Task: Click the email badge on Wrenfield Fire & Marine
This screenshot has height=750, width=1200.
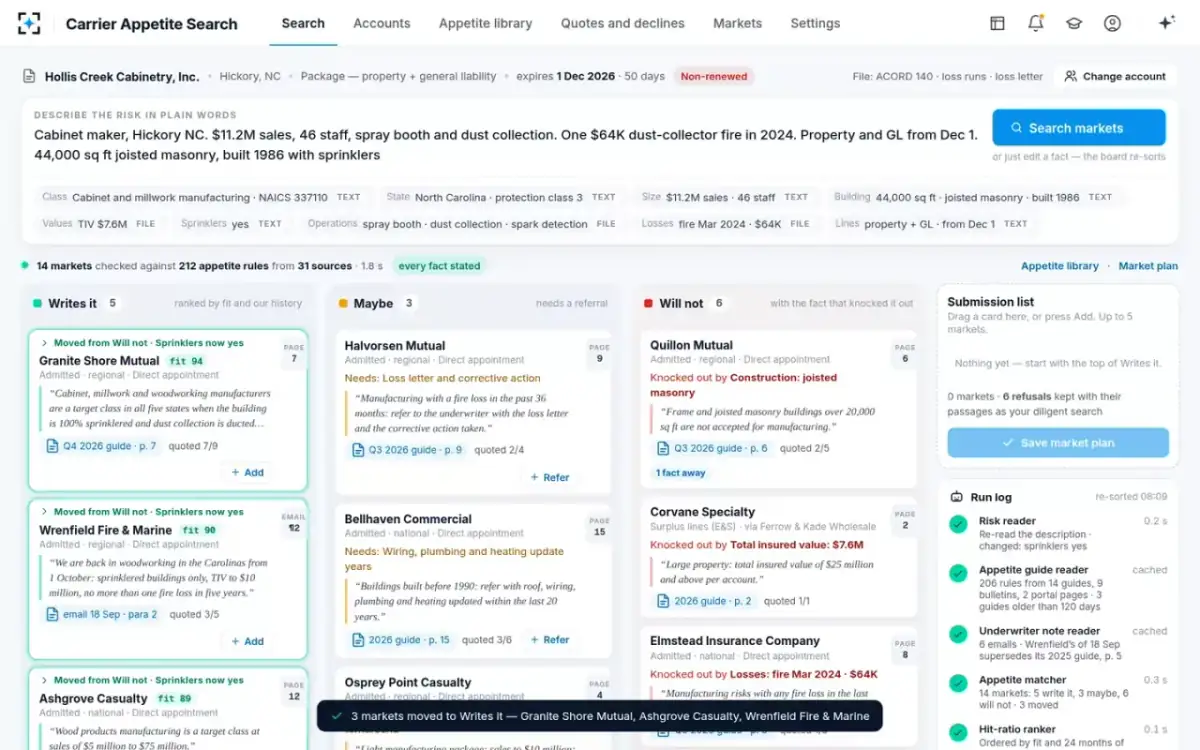Action: [x=294, y=523]
